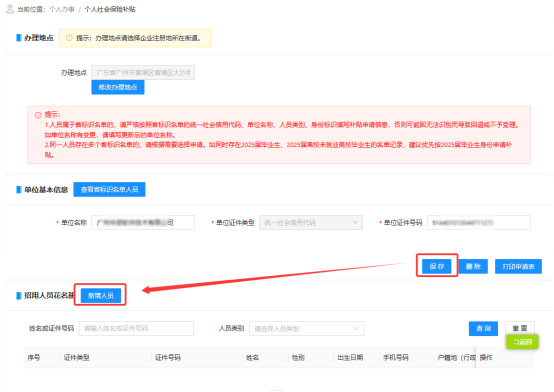Click 个人社会保险补贴 breadcrumb text
This screenshot has width=554, height=392.
(x=110, y=9)
